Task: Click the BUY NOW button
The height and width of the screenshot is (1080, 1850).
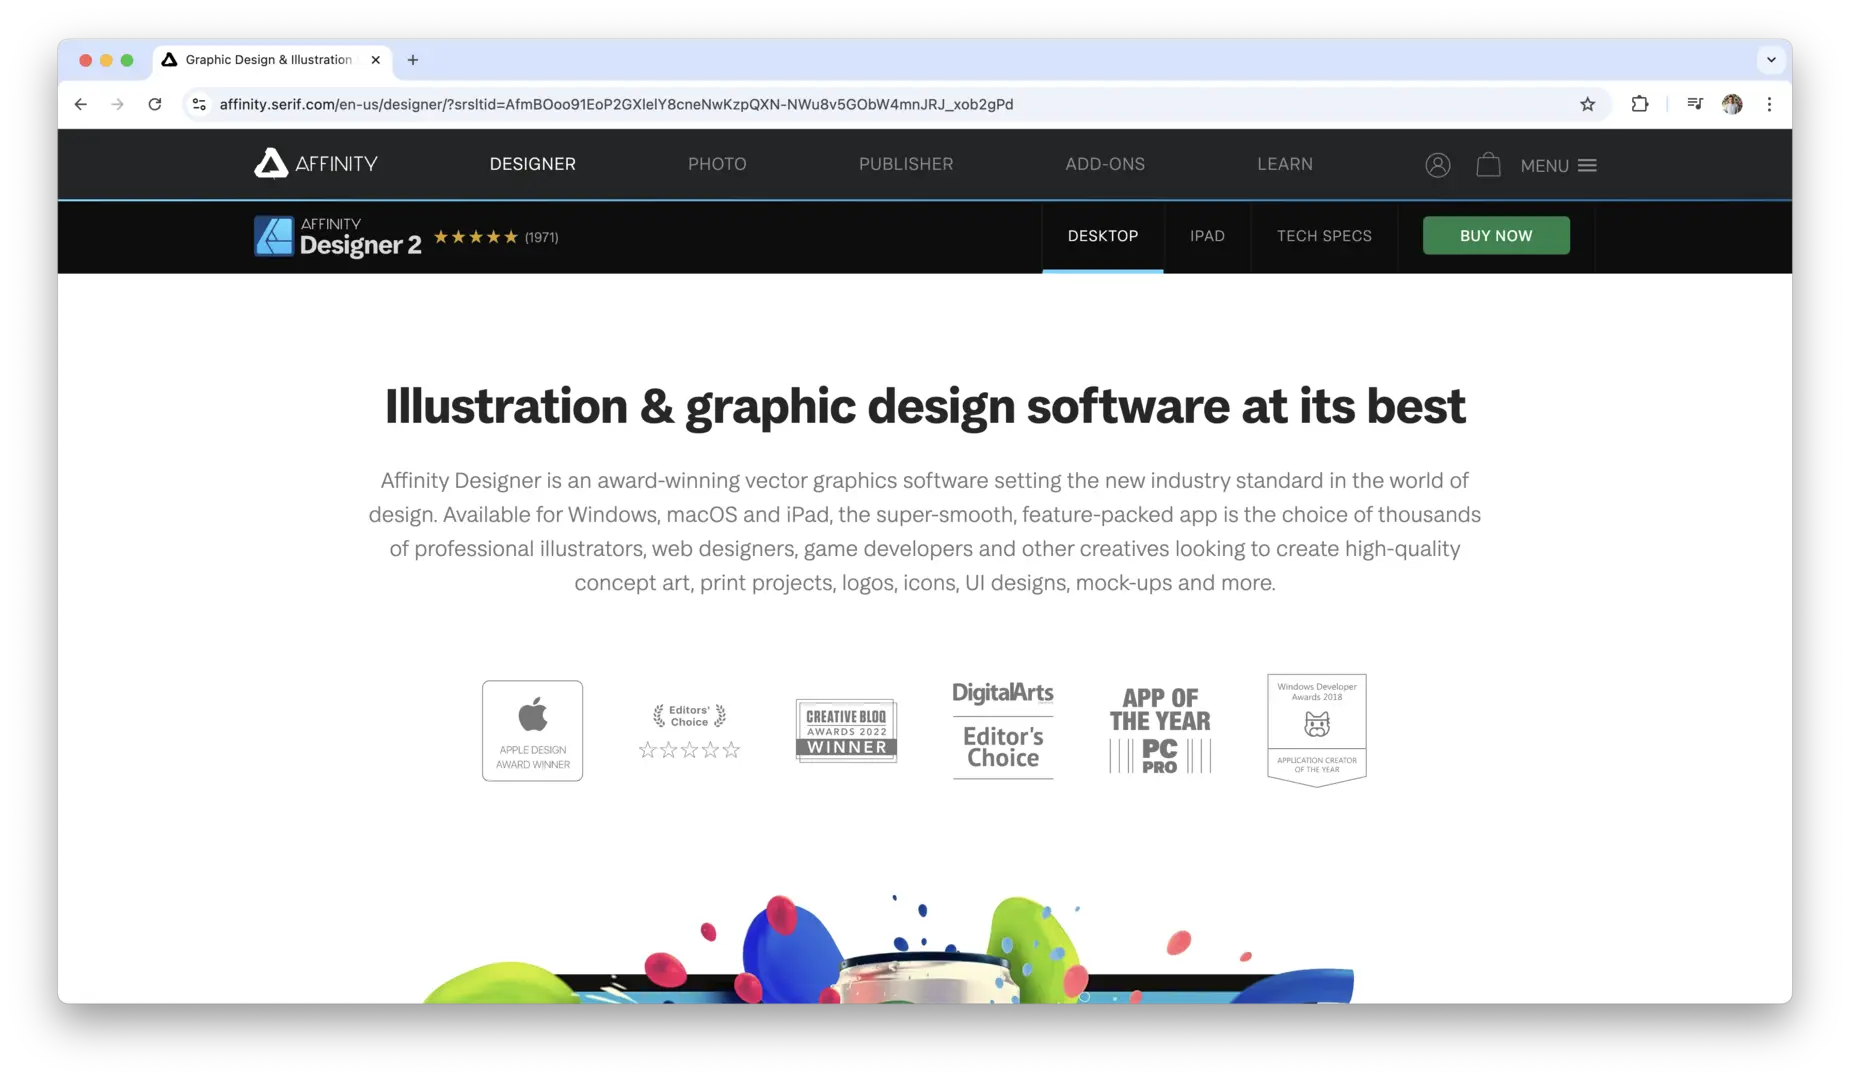Action: pyautogui.click(x=1496, y=236)
